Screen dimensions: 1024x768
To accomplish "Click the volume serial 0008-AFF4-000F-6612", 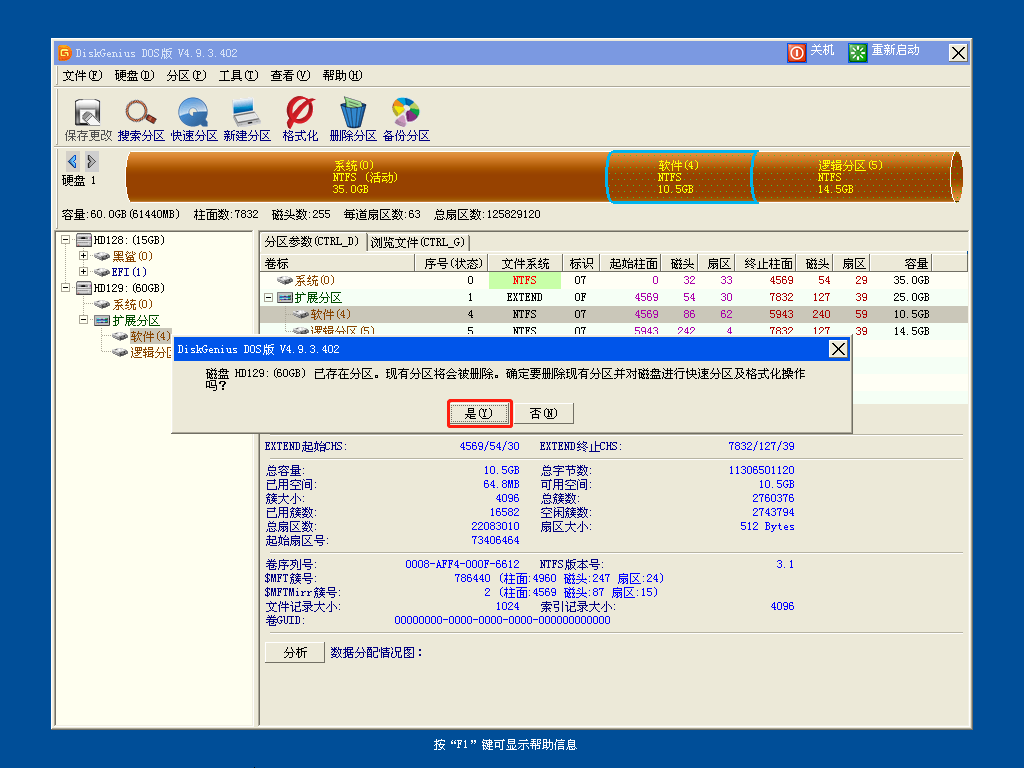I will 462,564.
